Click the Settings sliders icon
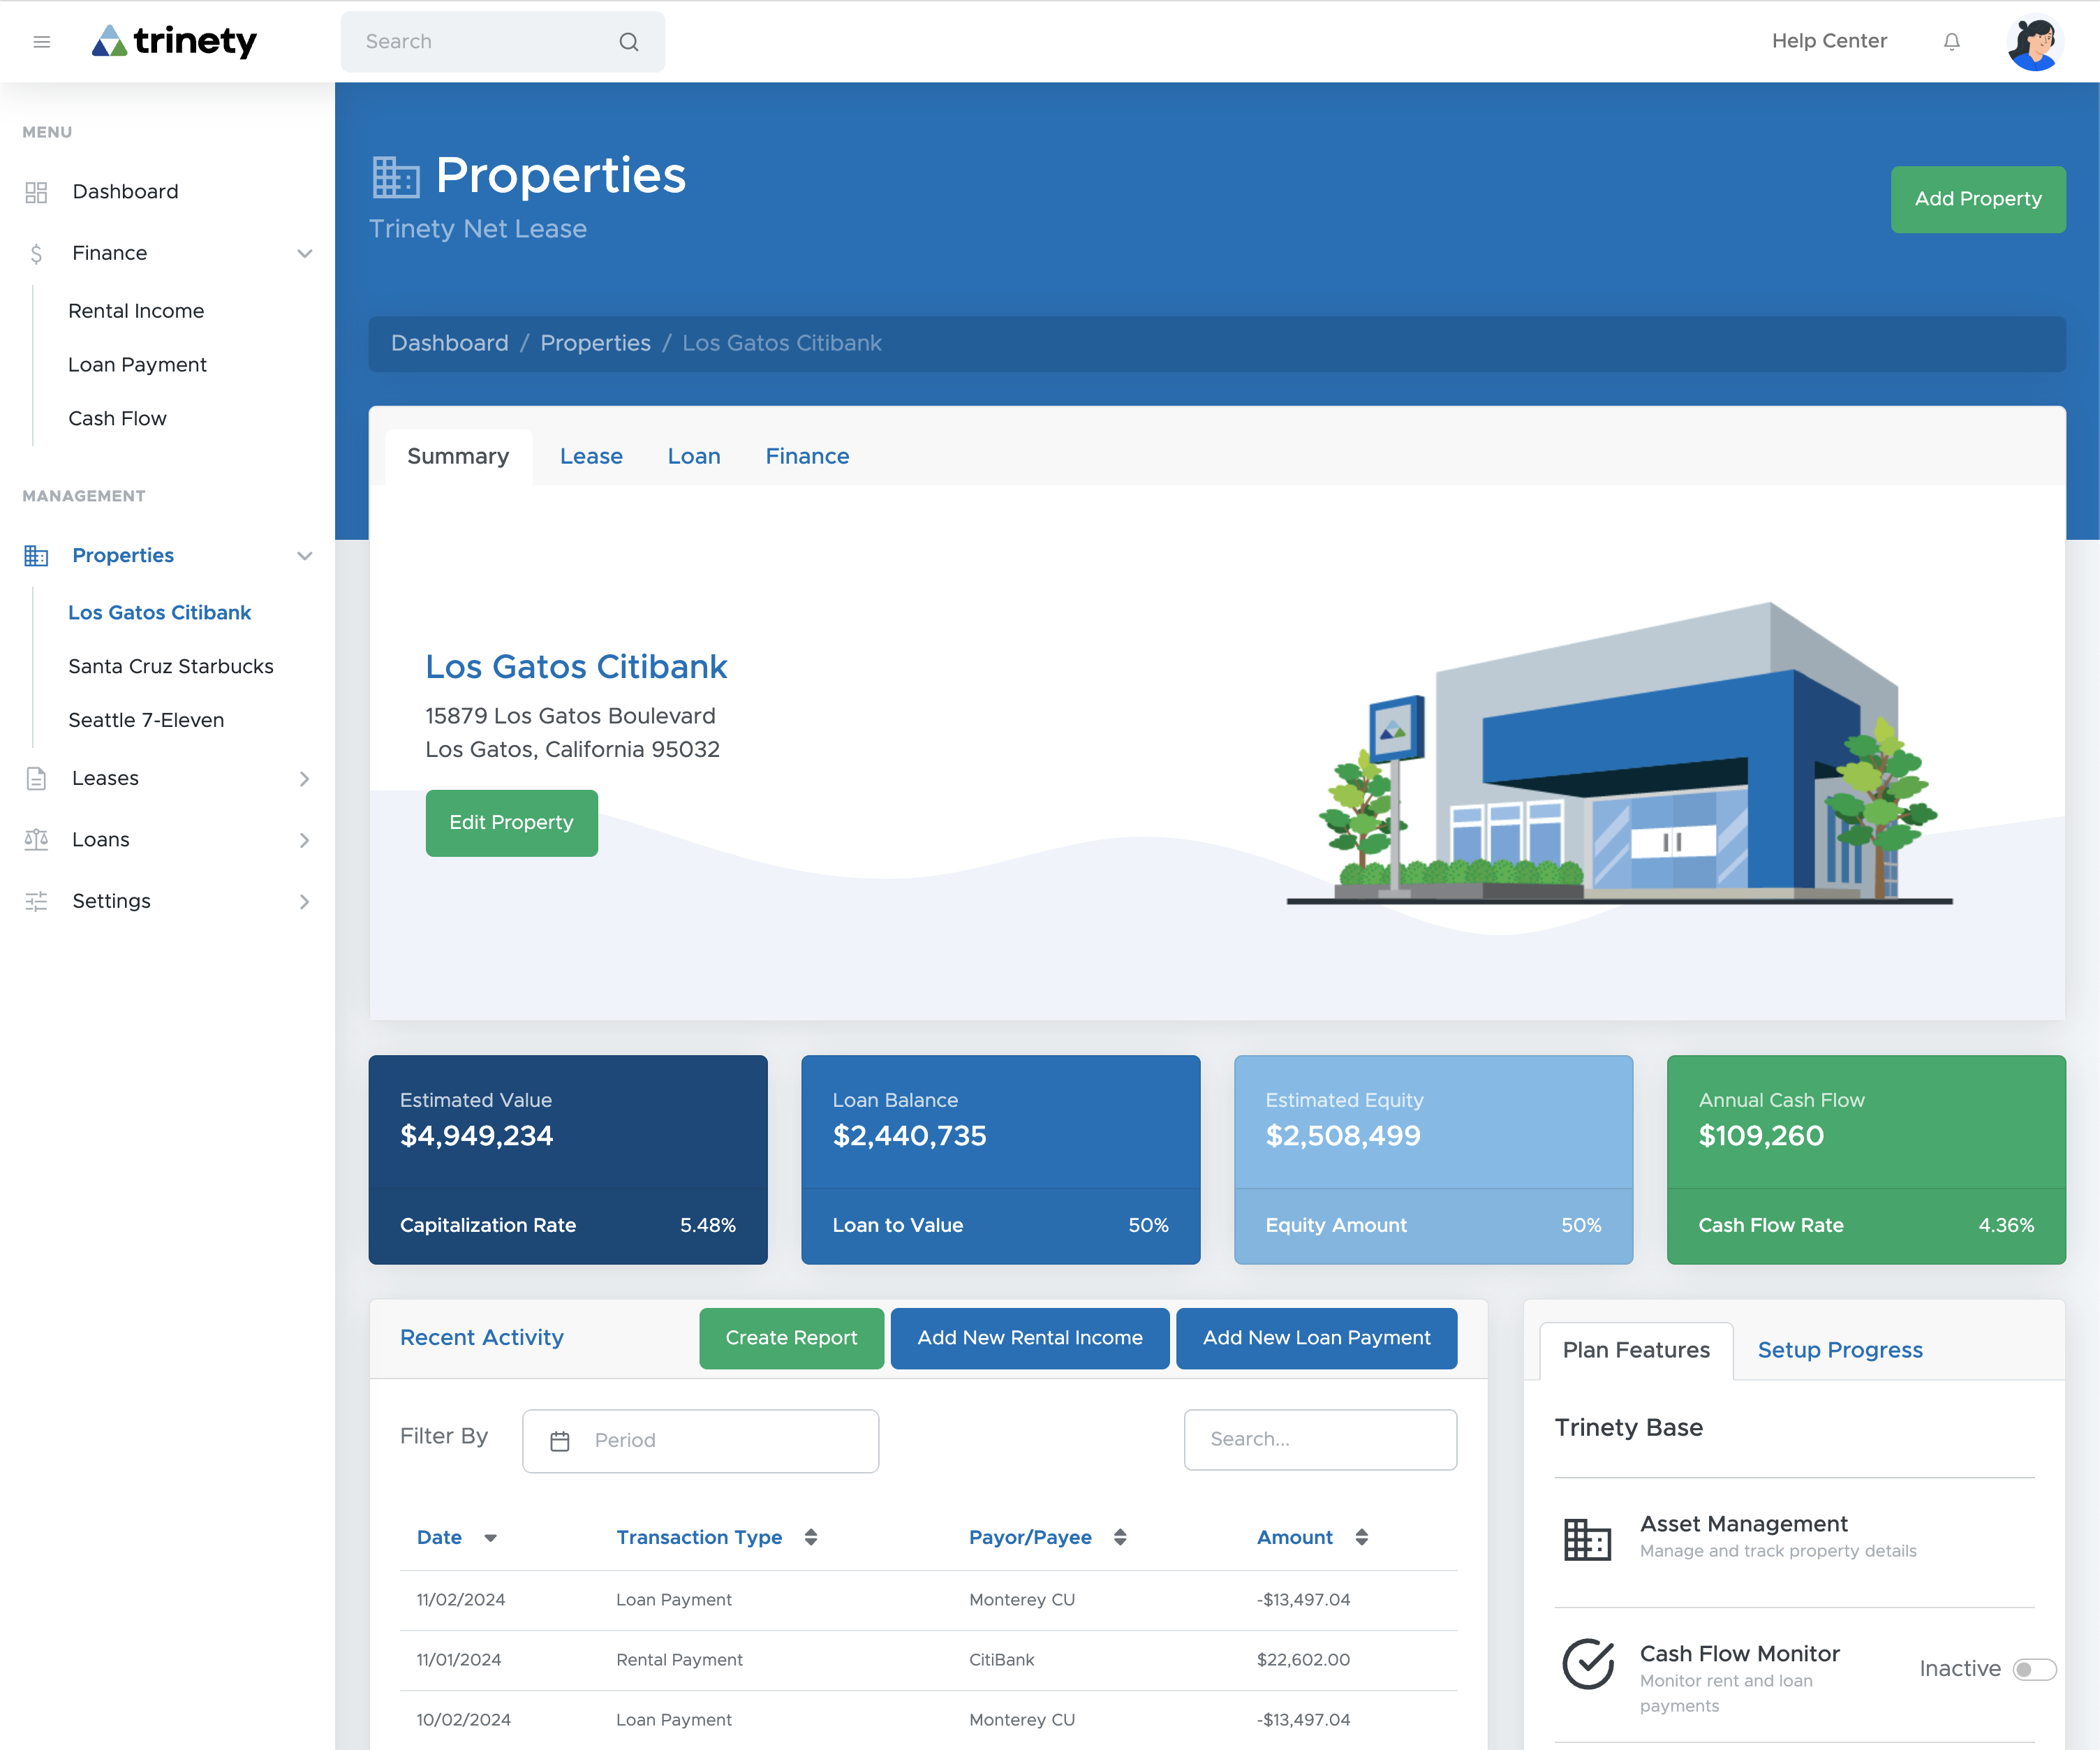 [x=37, y=901]
